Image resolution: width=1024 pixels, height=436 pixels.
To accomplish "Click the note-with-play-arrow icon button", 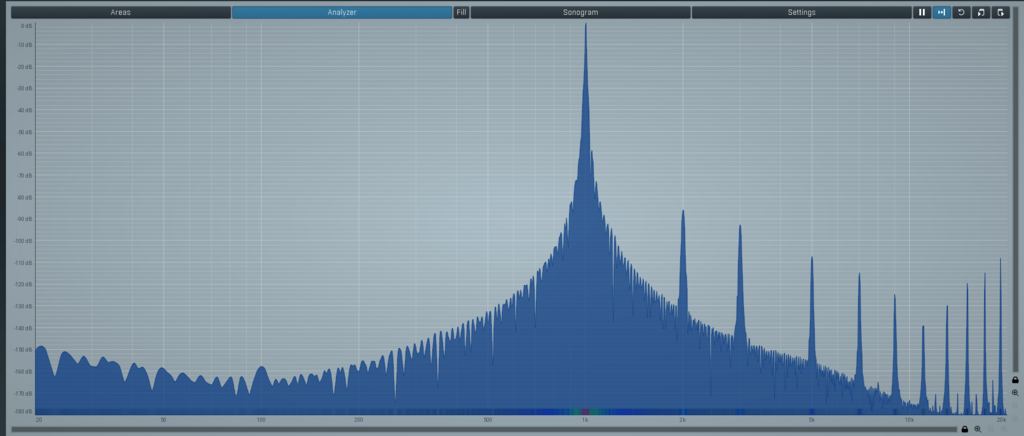I will pos(981,12).
